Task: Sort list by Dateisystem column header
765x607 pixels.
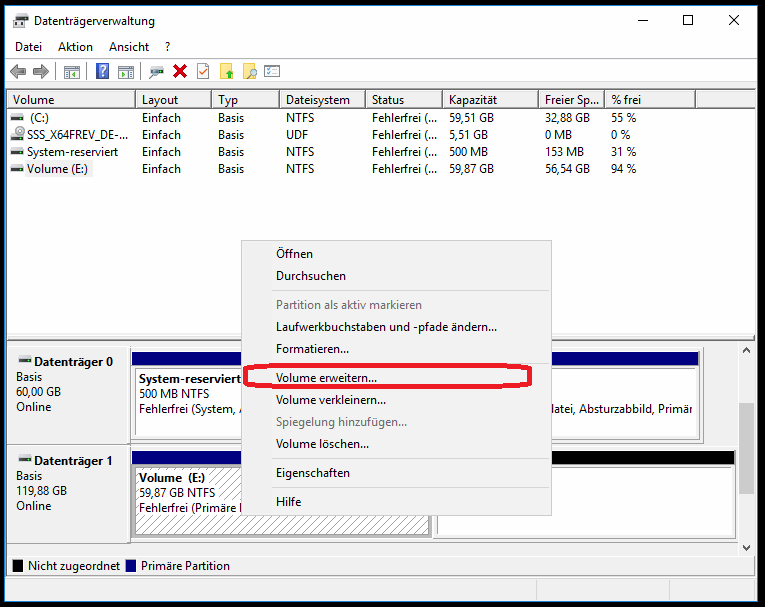Action: 318,100
